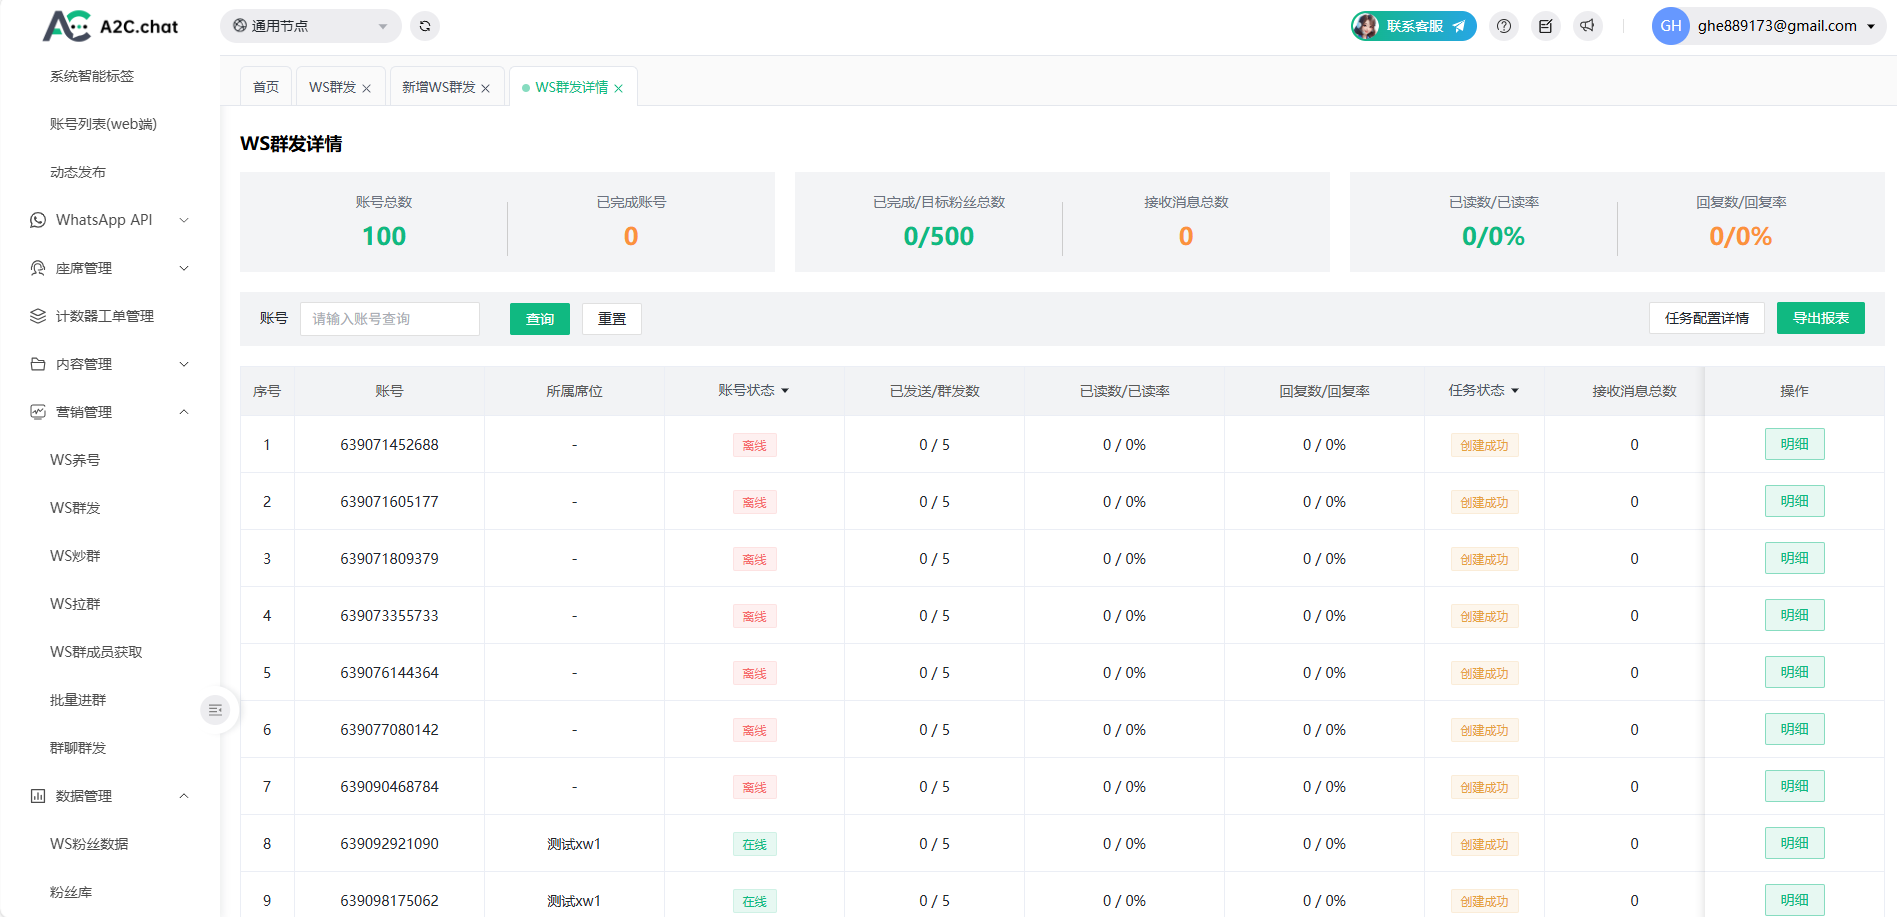Select WS养号 in the sidebar

click(75, 460)
